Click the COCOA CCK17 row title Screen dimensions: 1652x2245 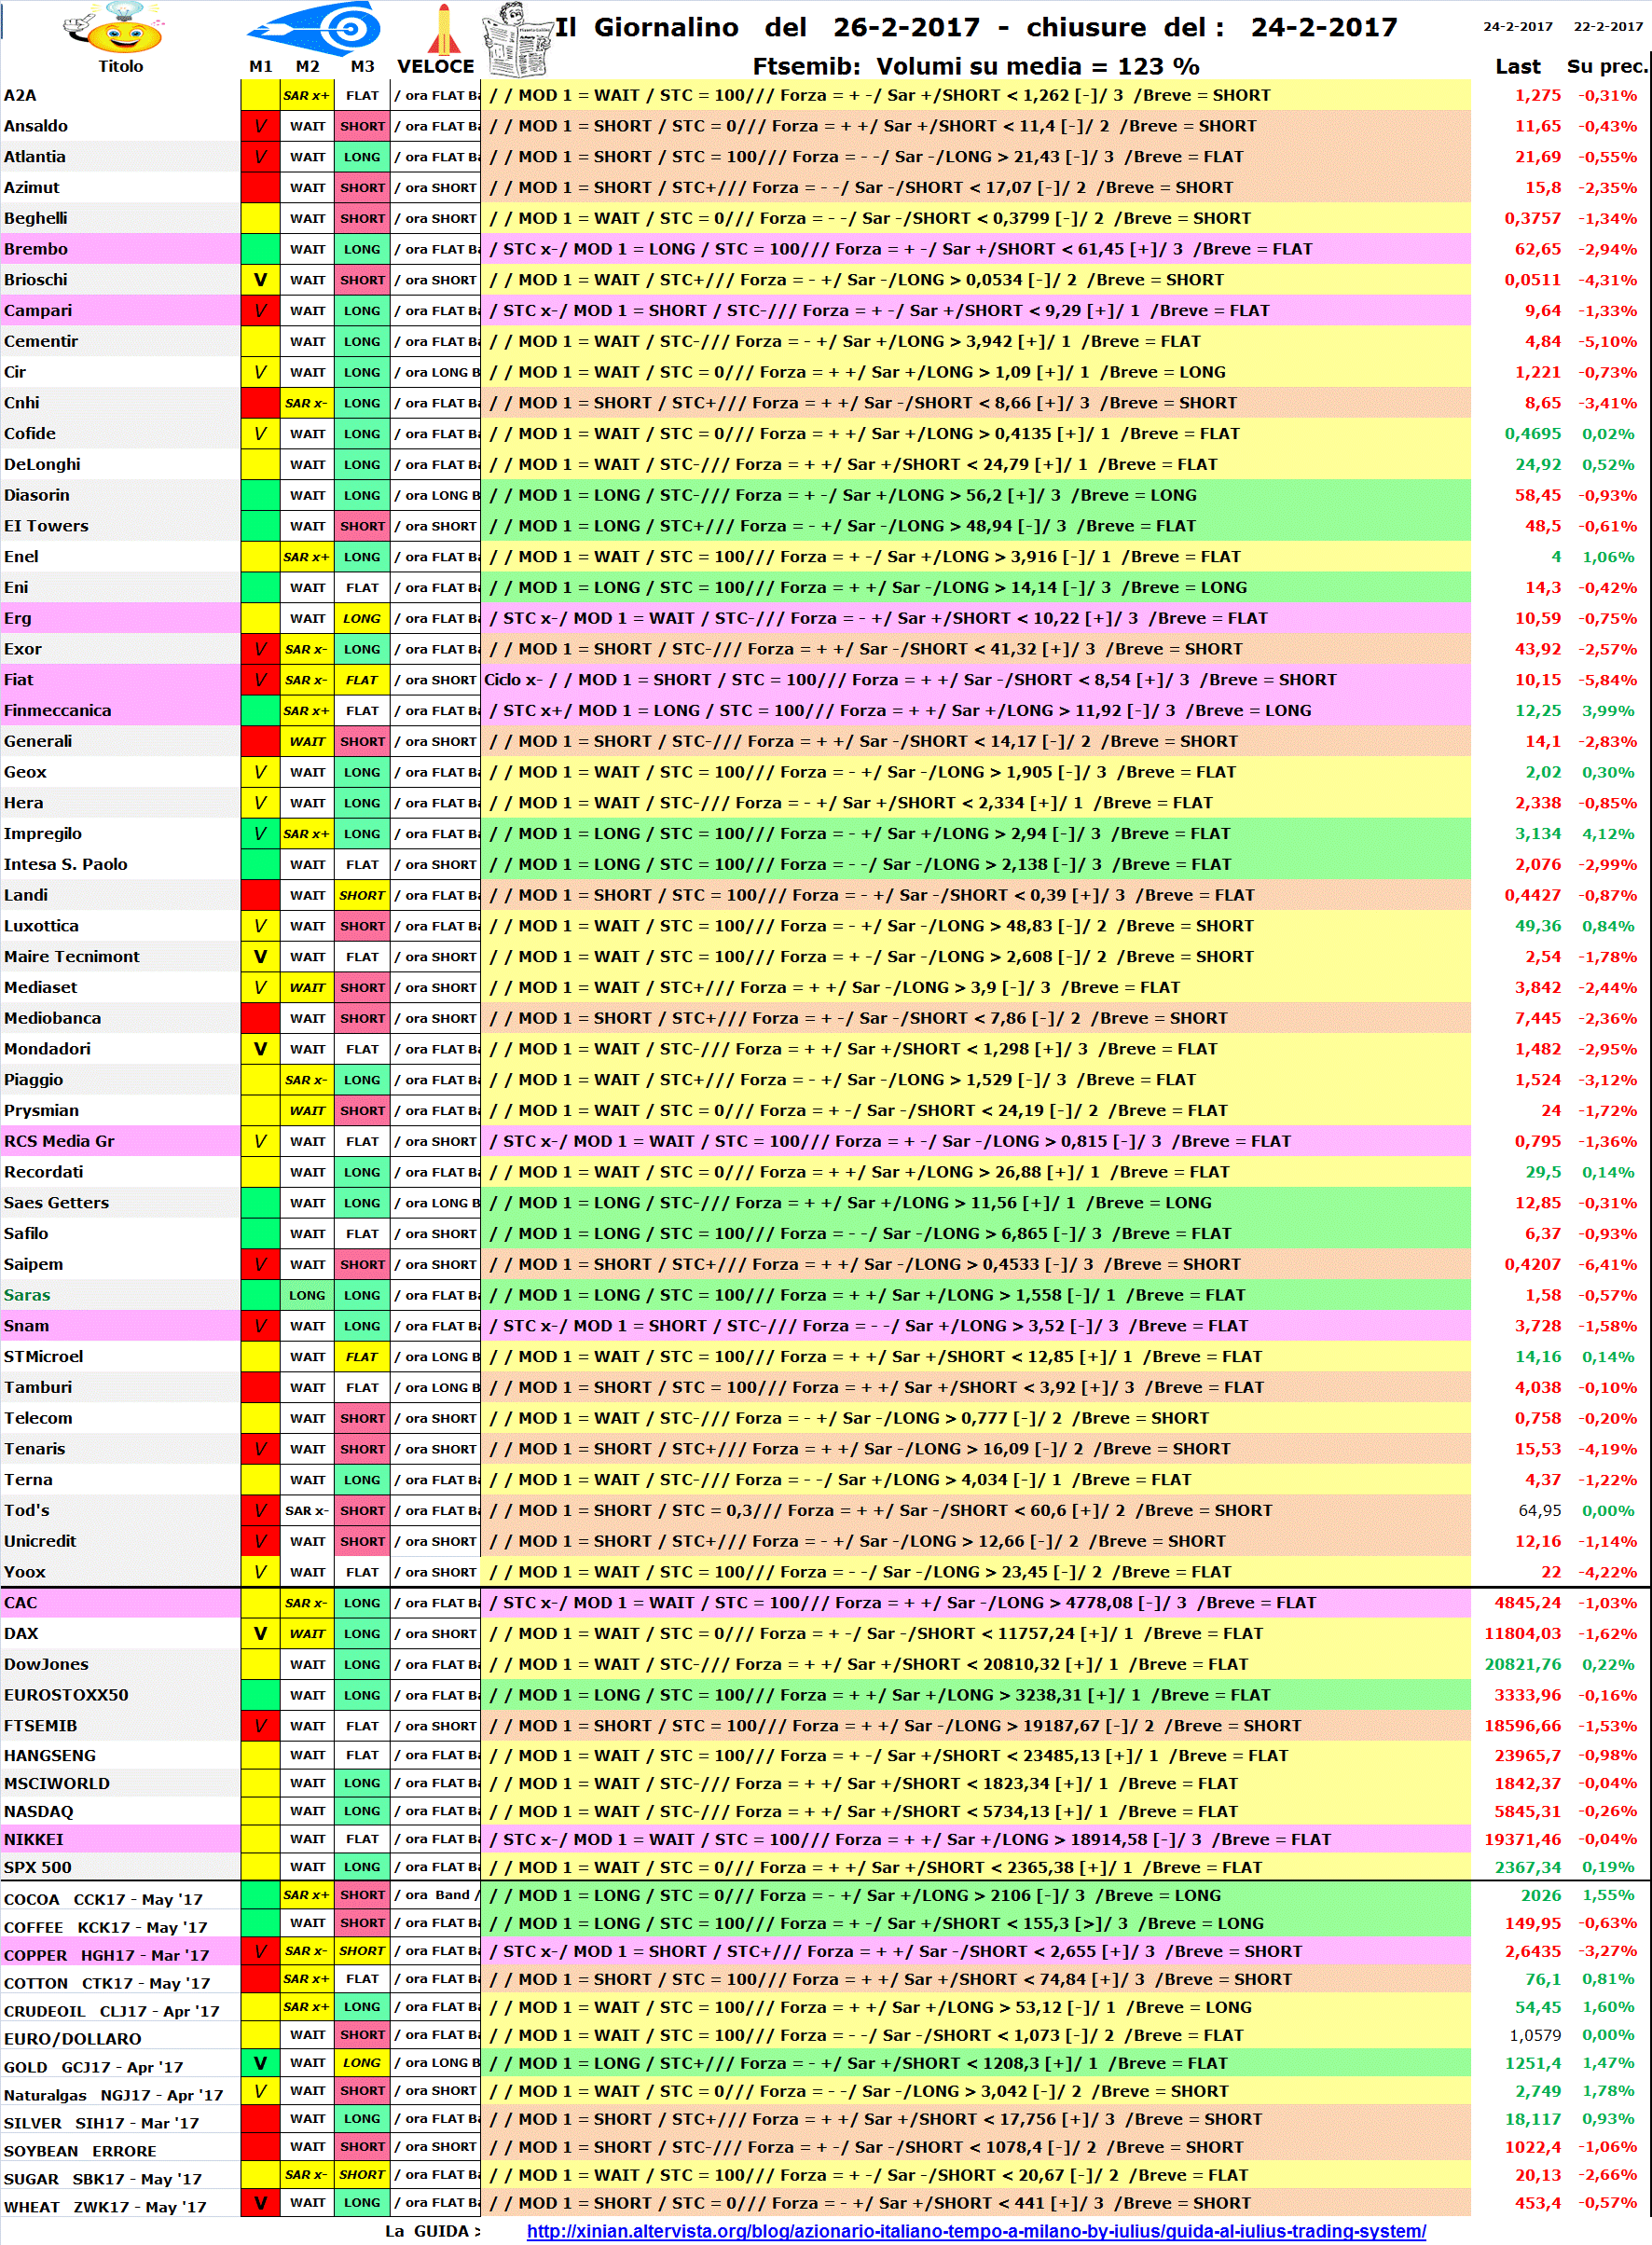coord(103,1899)
